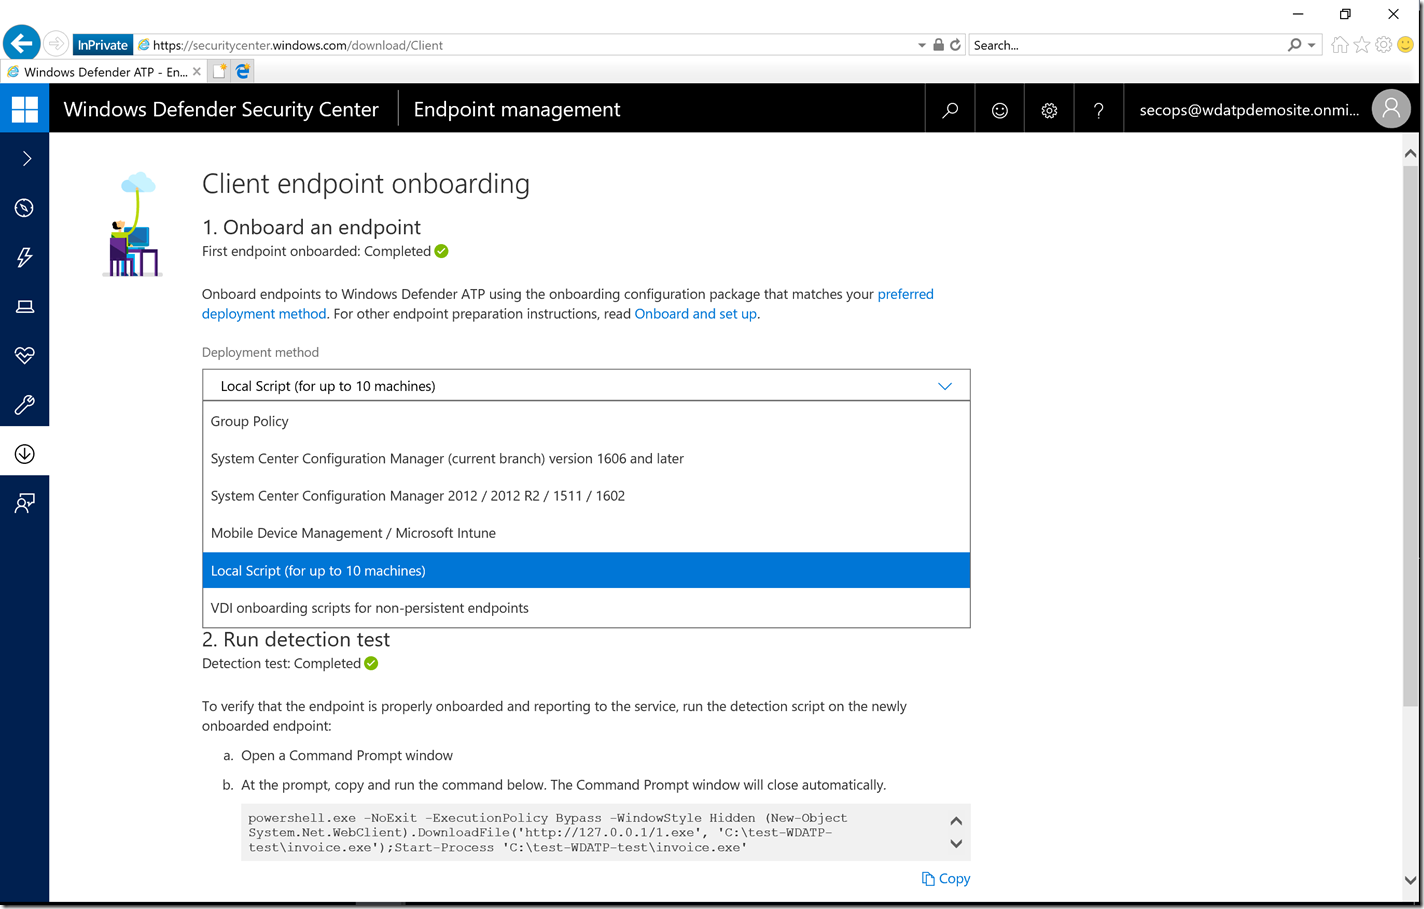Select Local Script list option
The width and height of the screenshot is (1424, 909).
pyautogui.click(x=586, y=570)
